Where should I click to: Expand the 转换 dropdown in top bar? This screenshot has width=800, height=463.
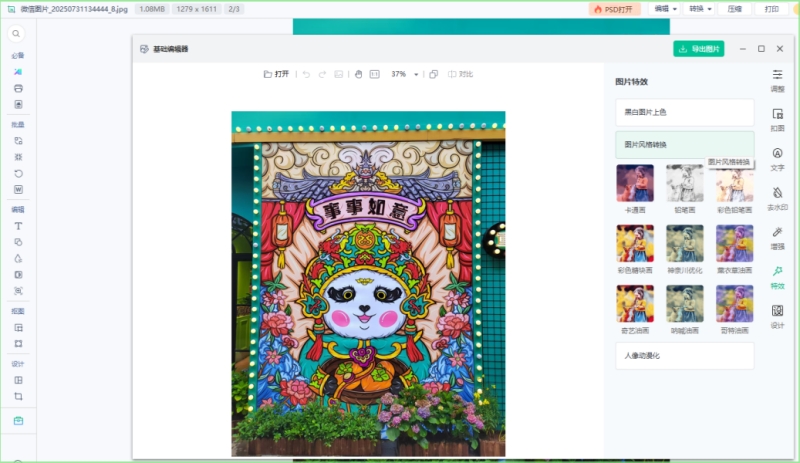(700, 9)
